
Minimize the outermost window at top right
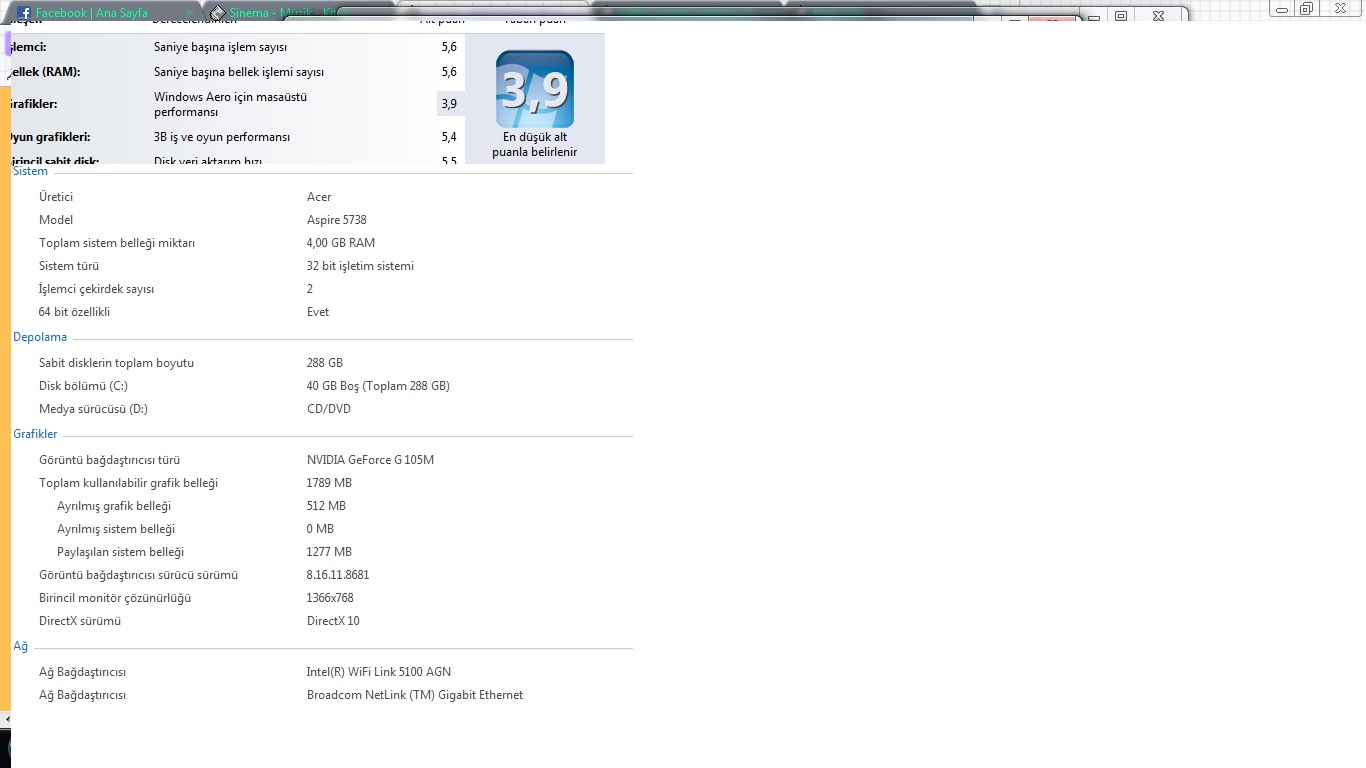(1282, 8)
